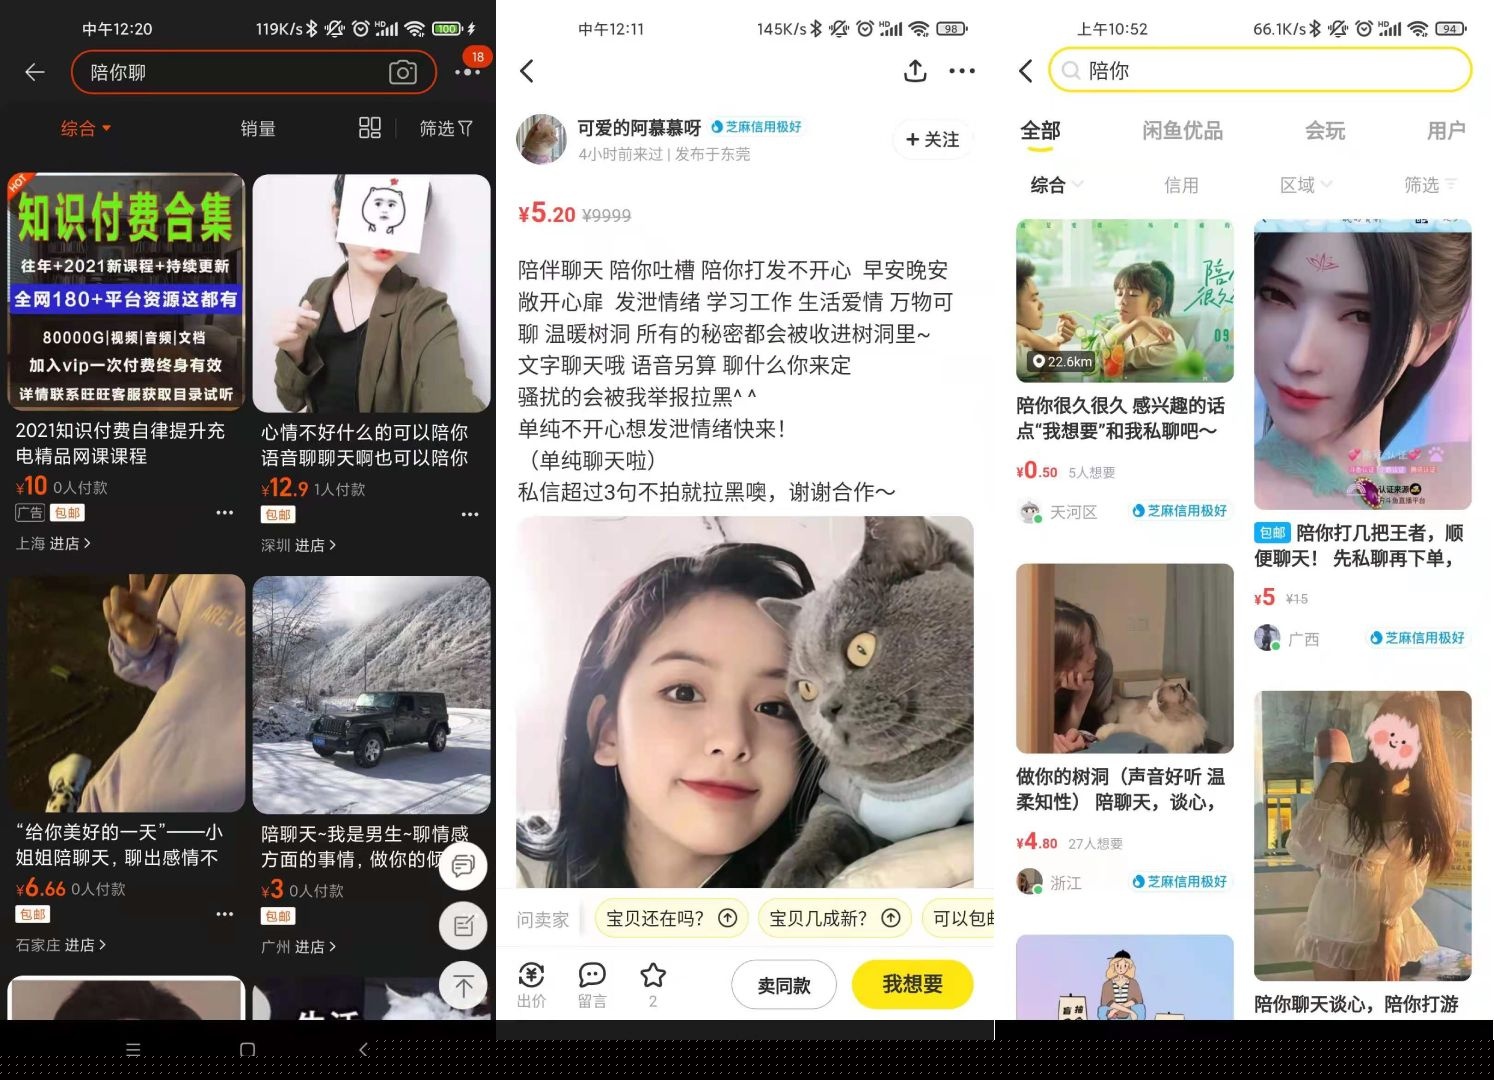Tap the 卖同款 button
Image resolution: width=1494 pixels, height=1080 pixels.
(784, 985)
